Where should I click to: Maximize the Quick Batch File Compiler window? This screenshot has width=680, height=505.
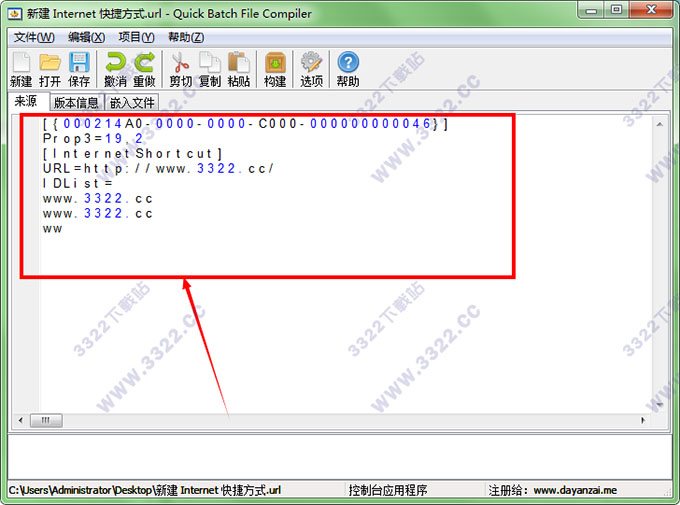[x=616, y=10]
